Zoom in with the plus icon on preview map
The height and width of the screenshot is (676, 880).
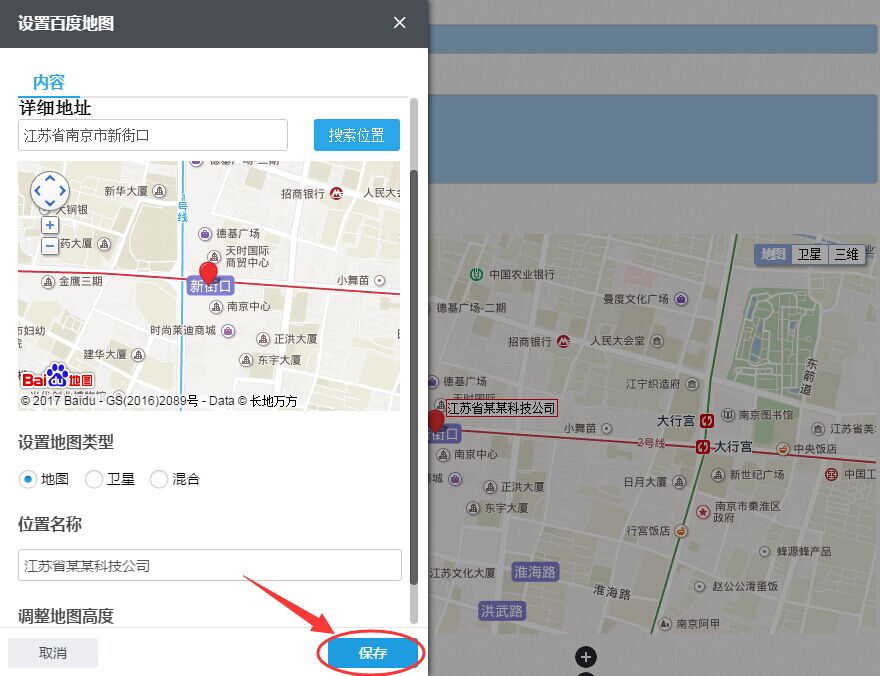coord(50,224)
